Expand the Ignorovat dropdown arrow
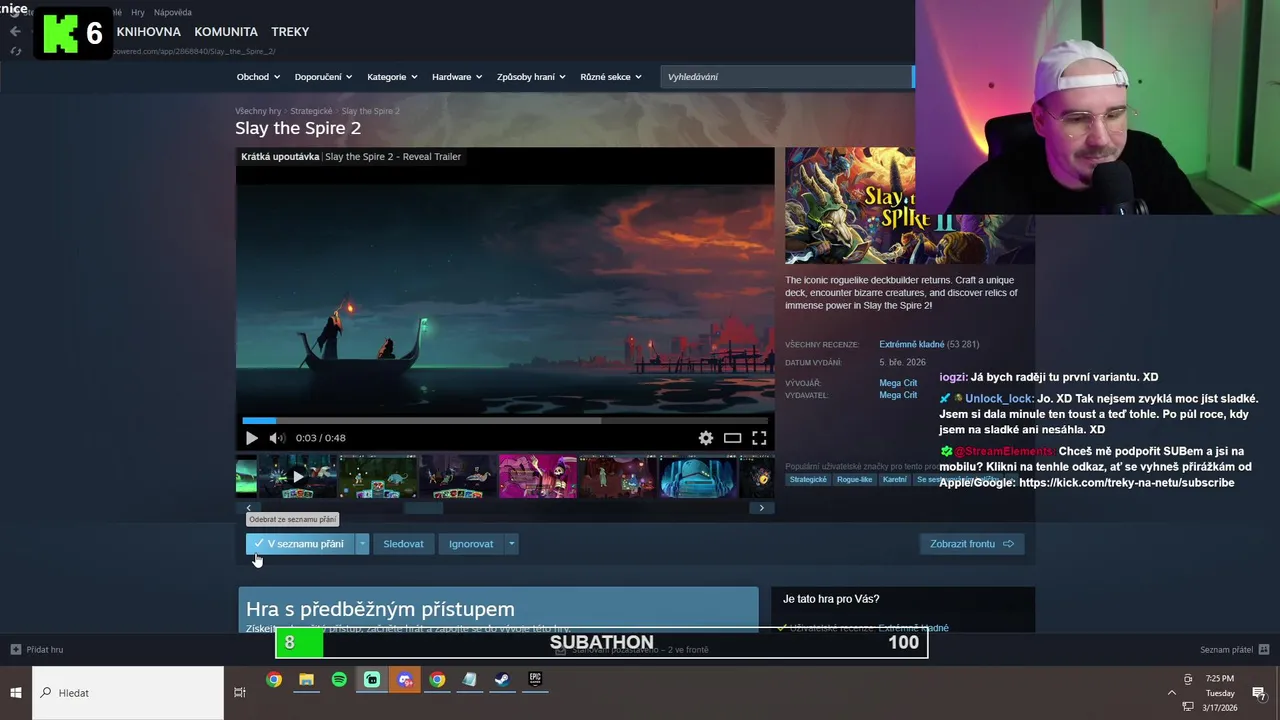Viewport: 1280px width, 720px height. (511, 544)
